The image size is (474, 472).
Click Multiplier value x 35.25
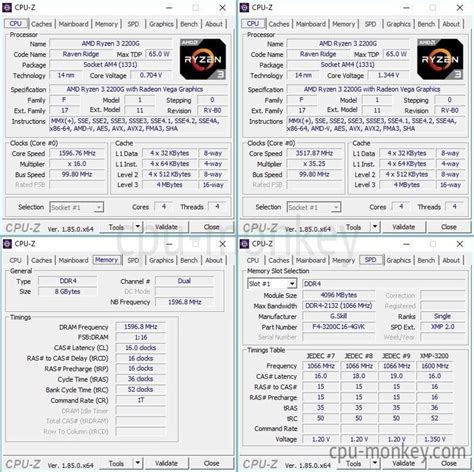click(314, 164)
